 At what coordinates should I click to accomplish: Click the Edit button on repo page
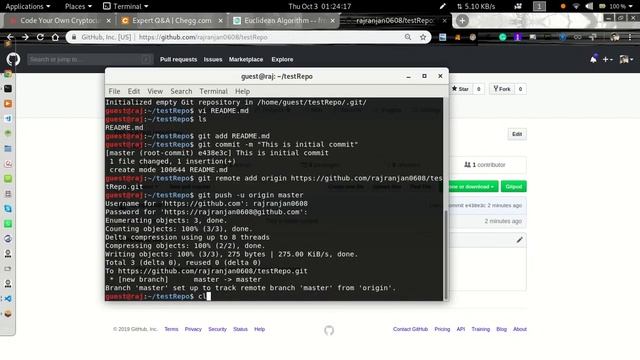(517, 134)
